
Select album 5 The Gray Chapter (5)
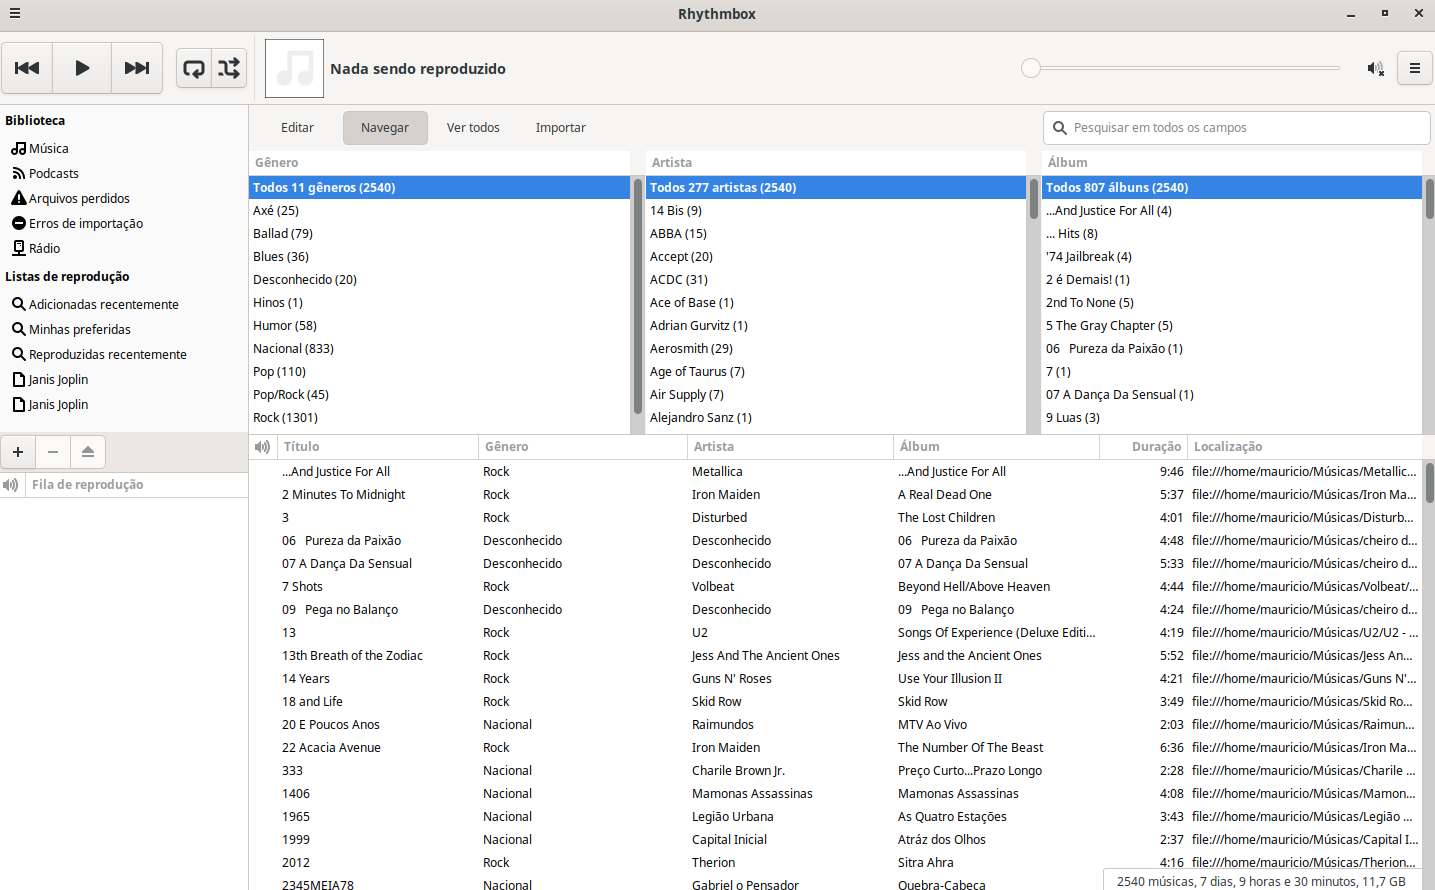(1232, 325)
